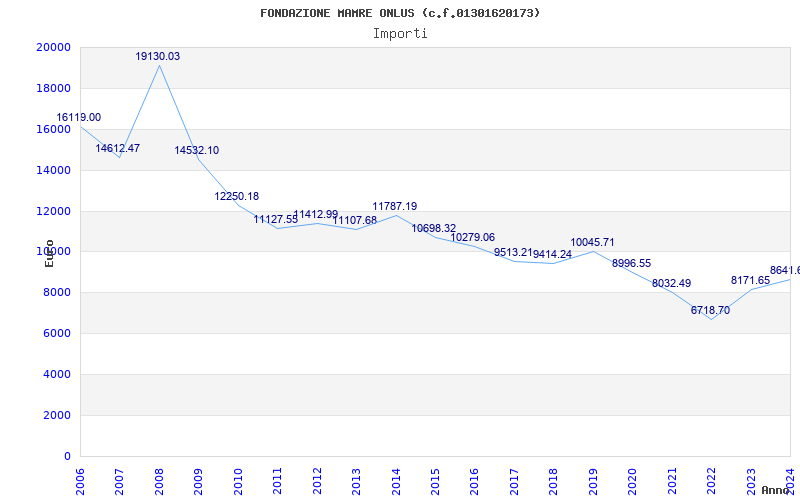Click the x-axis year 2017
This screenshot has height=500, width=800.
(514, 481)
